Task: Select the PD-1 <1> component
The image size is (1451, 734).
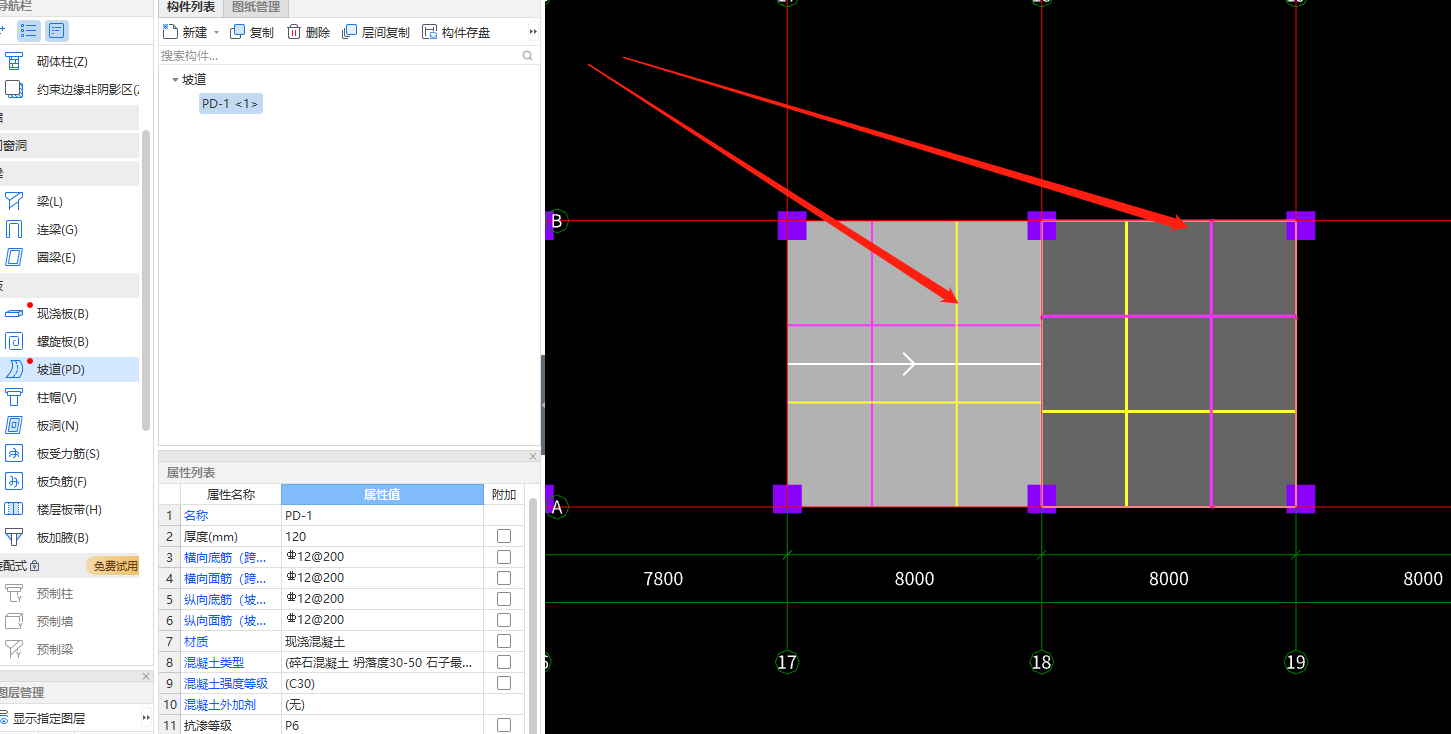Action: coord(231,104)
